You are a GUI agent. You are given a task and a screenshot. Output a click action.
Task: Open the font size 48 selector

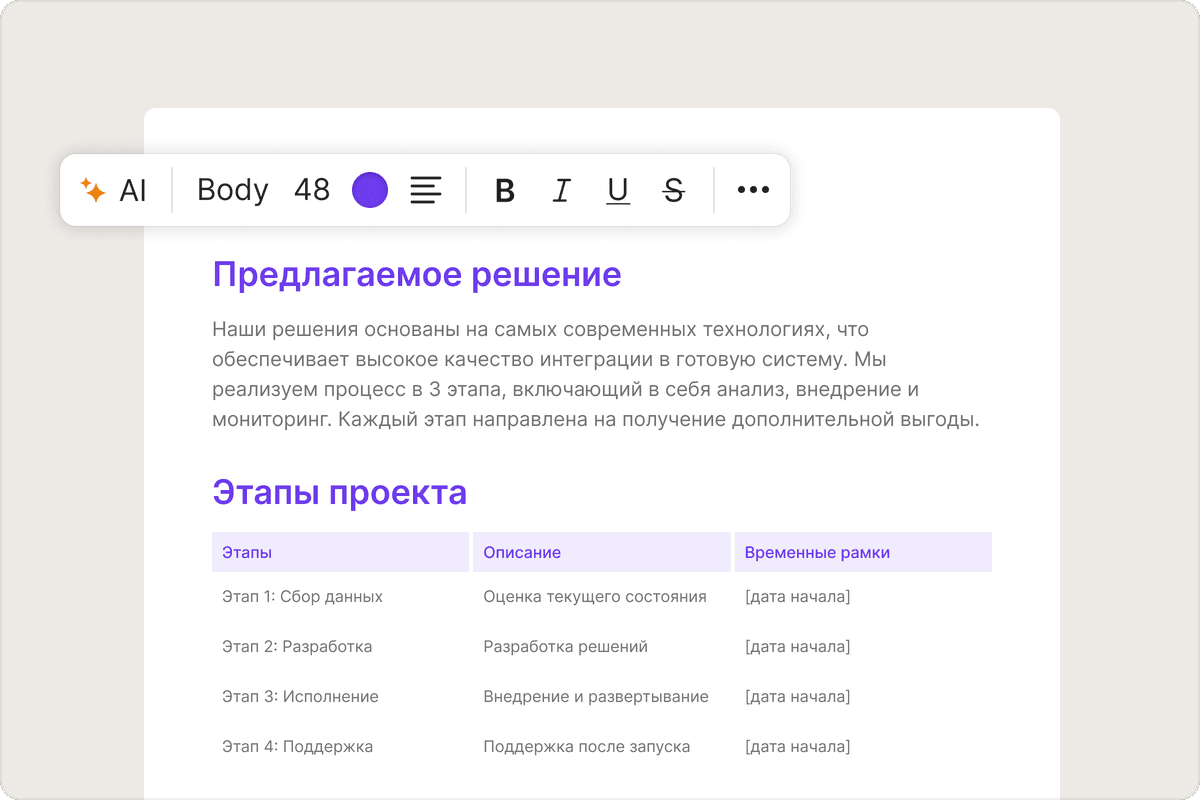point(311,190)
